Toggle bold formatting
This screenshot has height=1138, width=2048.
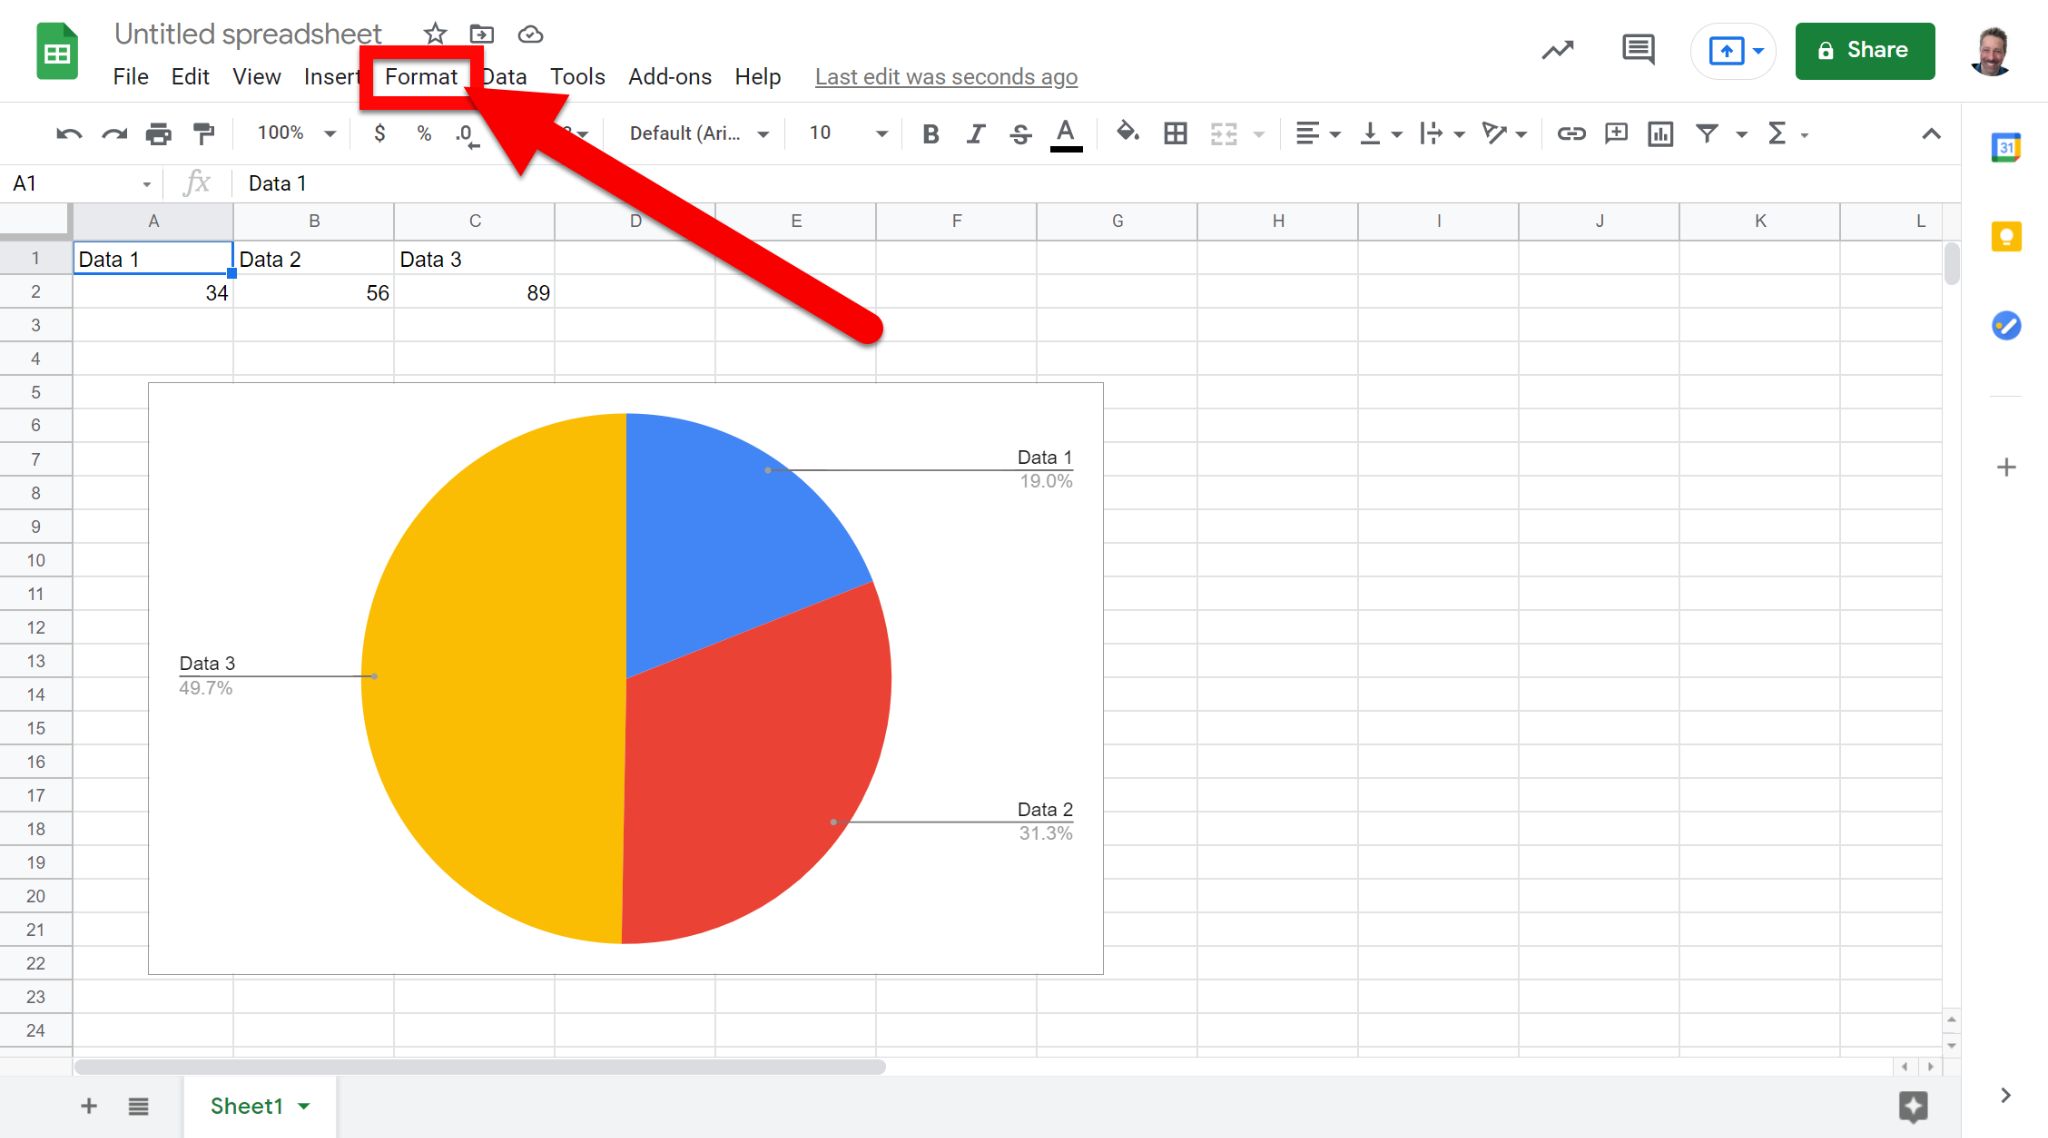(x=930, y=134)
